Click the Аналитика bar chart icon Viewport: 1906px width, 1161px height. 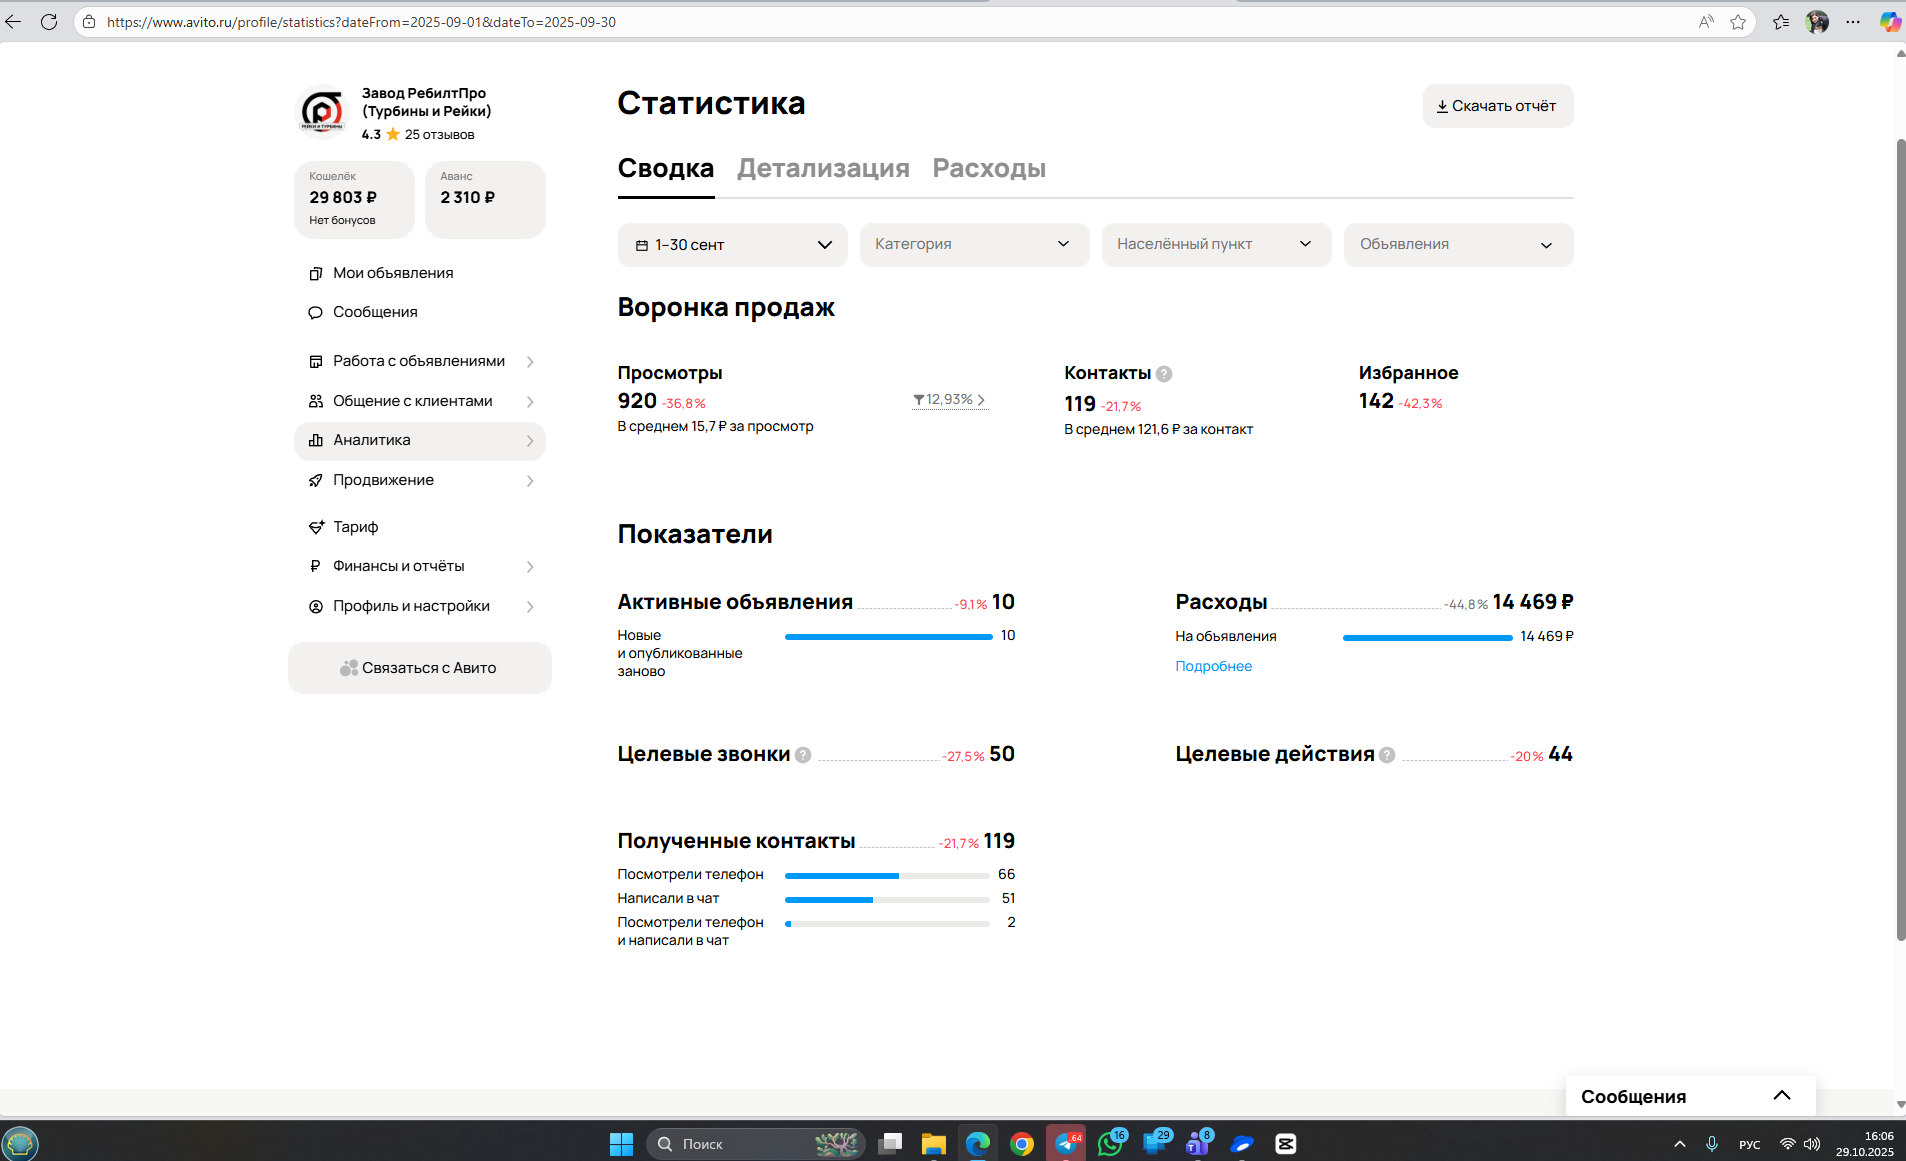(x=315, y=440)
